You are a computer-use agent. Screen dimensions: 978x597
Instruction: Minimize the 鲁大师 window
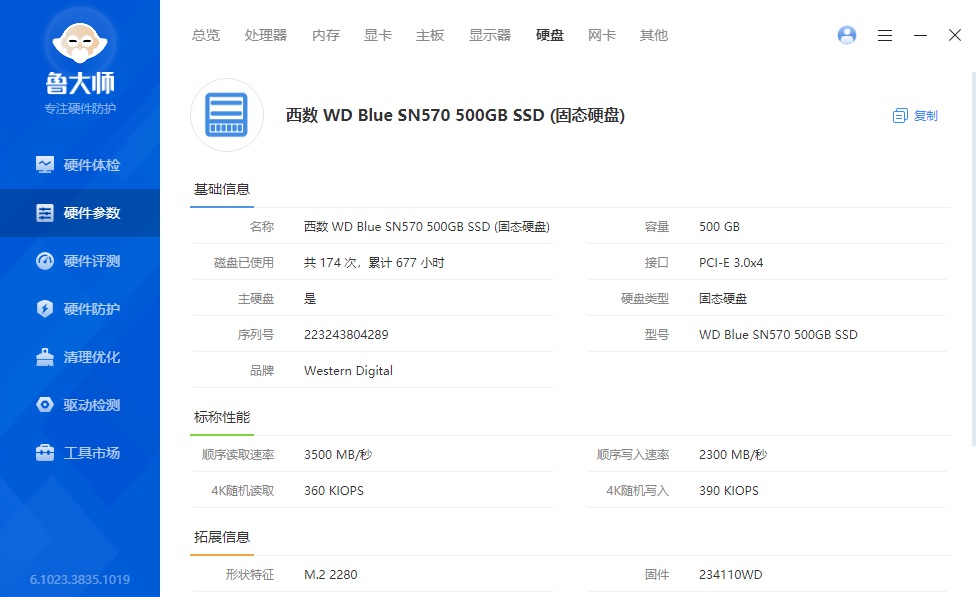click(920, 36)
